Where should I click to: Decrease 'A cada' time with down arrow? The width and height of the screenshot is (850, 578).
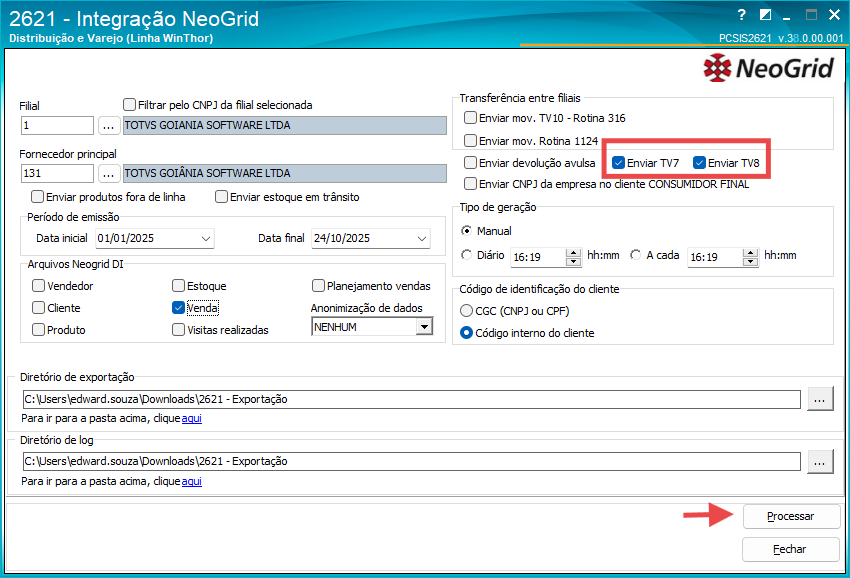coord(750,261)
